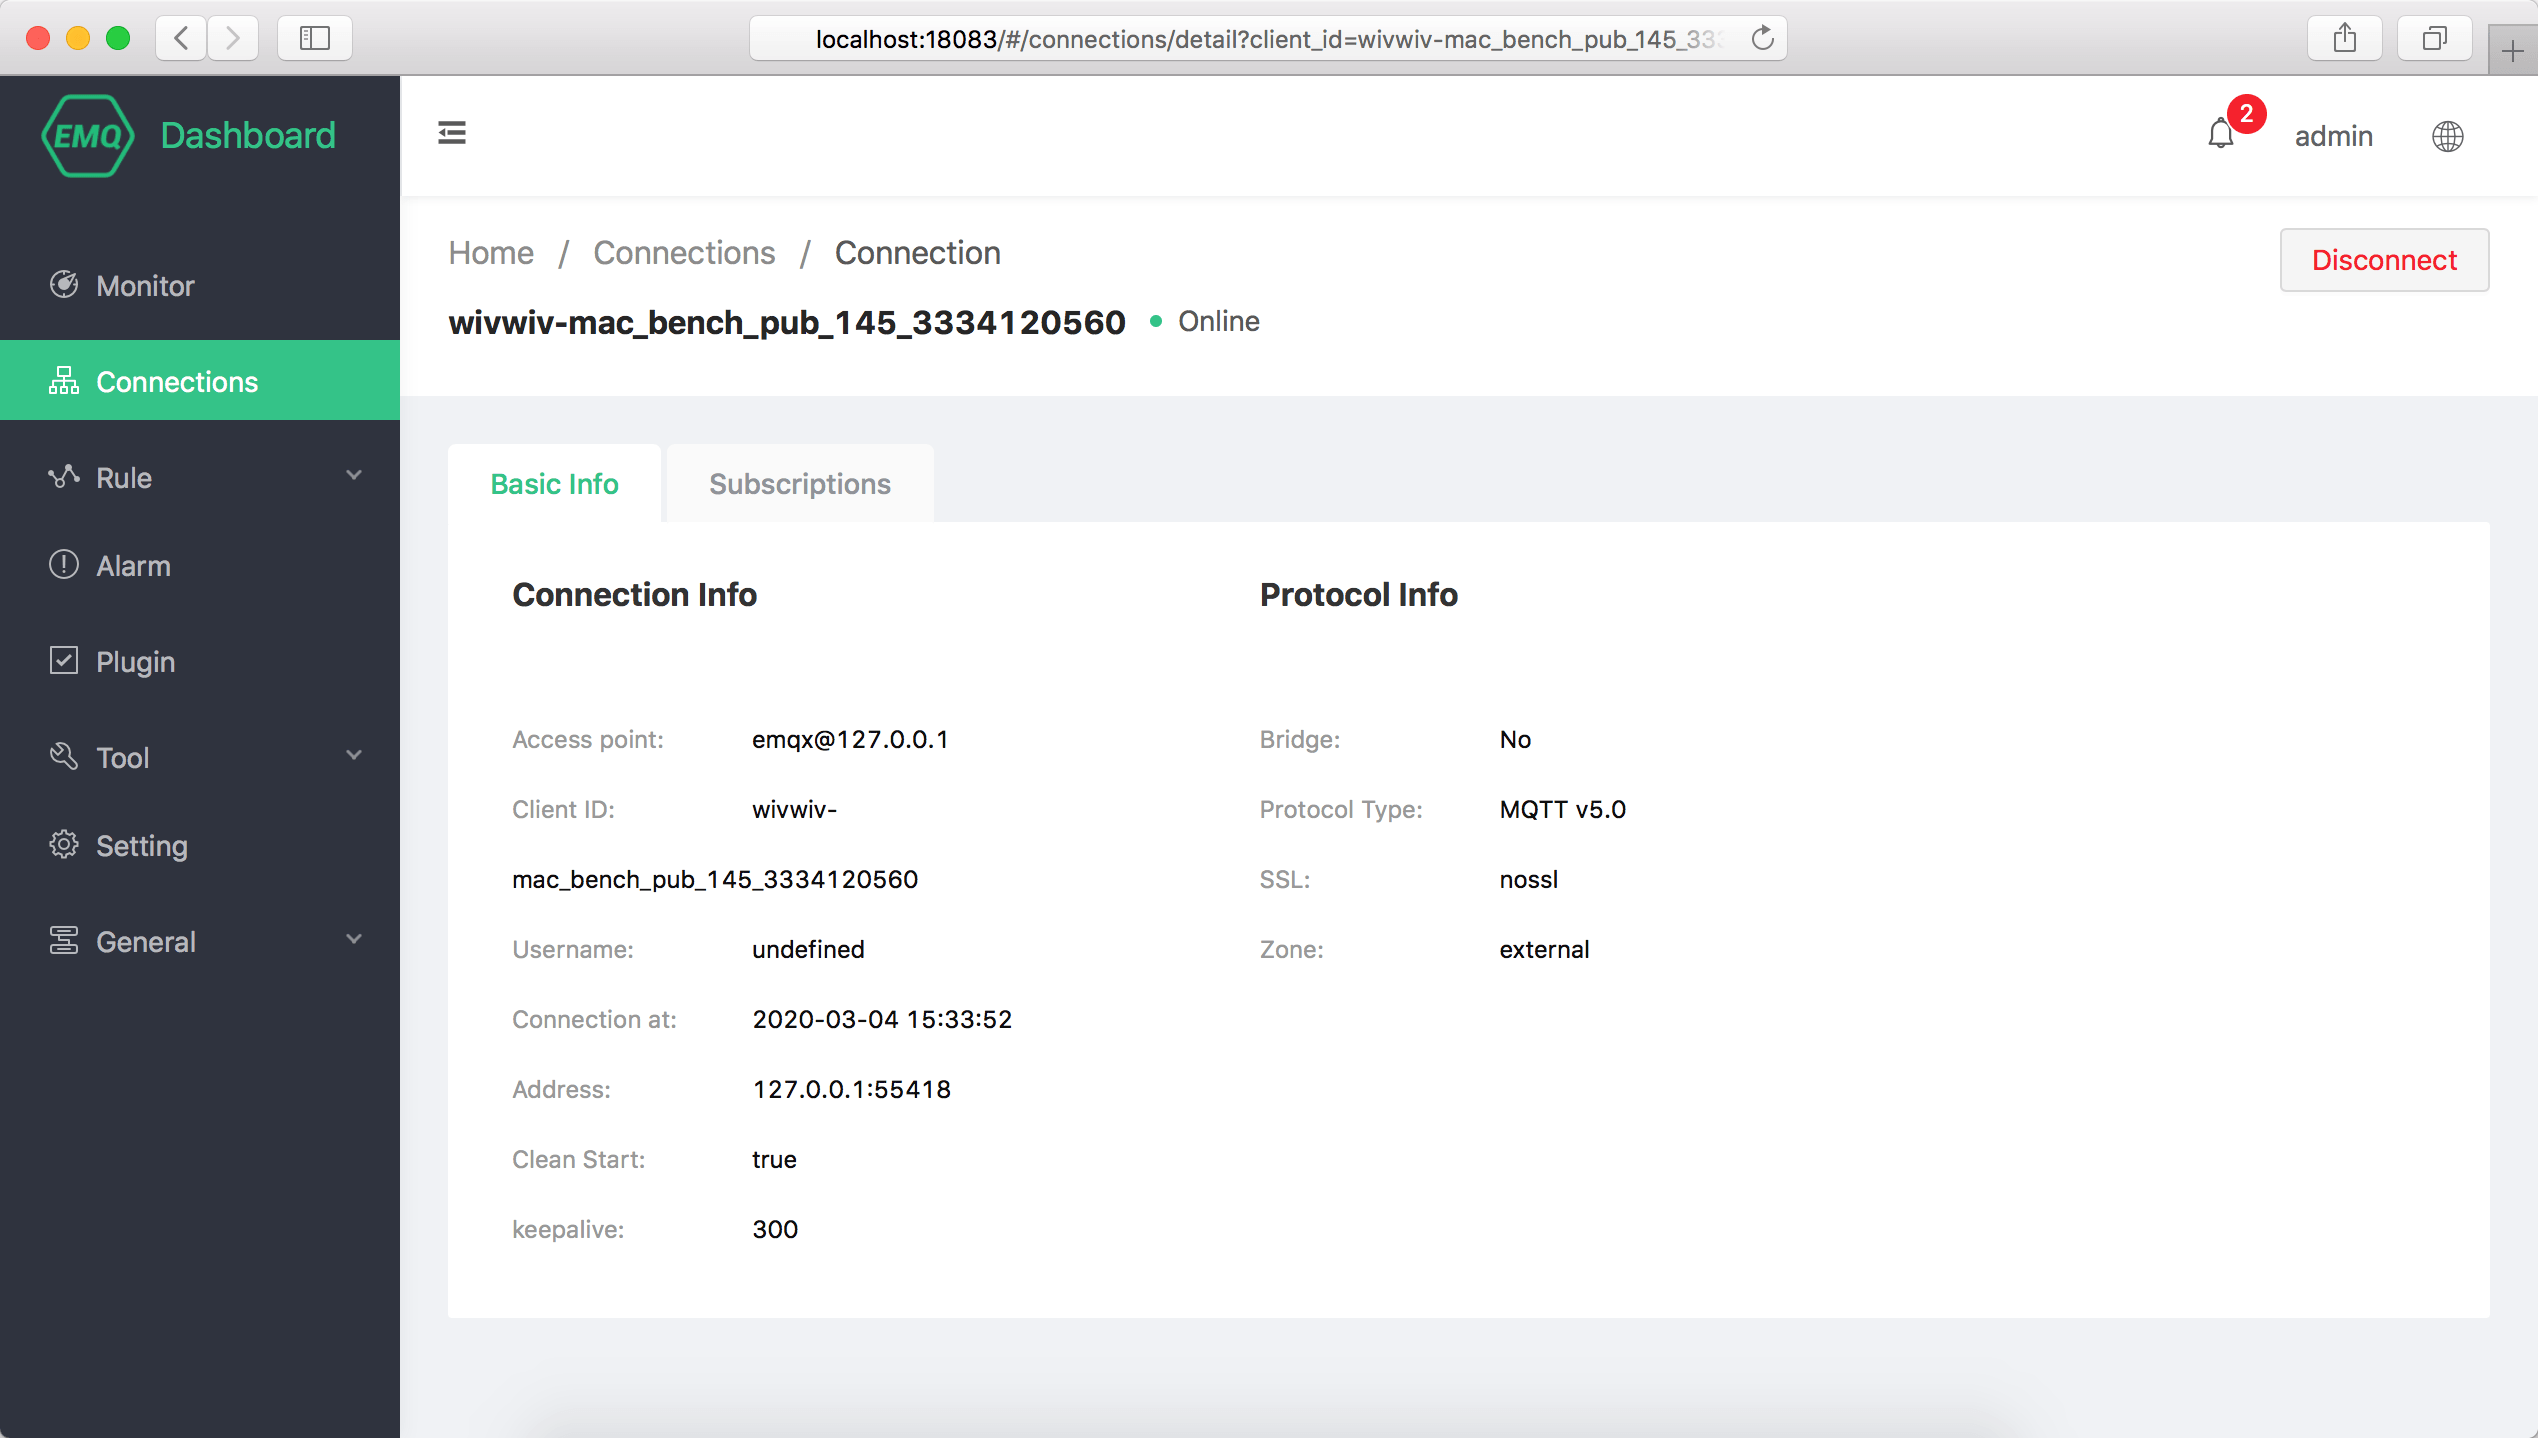The image size is (2538, 1438).
Task: Click the globe language icon
Action: click(x=2447, y=136)
